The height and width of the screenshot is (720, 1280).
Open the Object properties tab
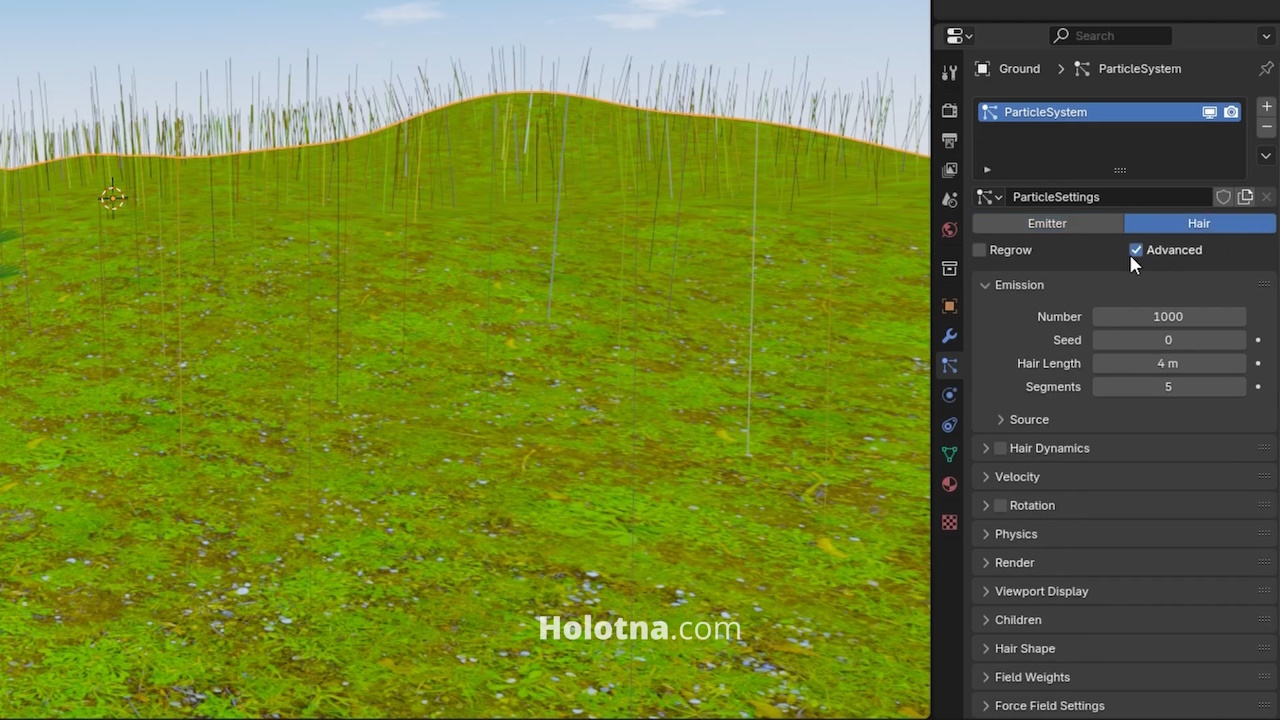[949, 306]
